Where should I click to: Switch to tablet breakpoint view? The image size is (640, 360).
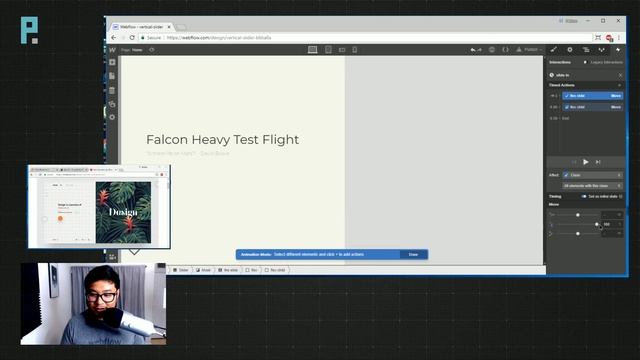click(x=328, y=50)
